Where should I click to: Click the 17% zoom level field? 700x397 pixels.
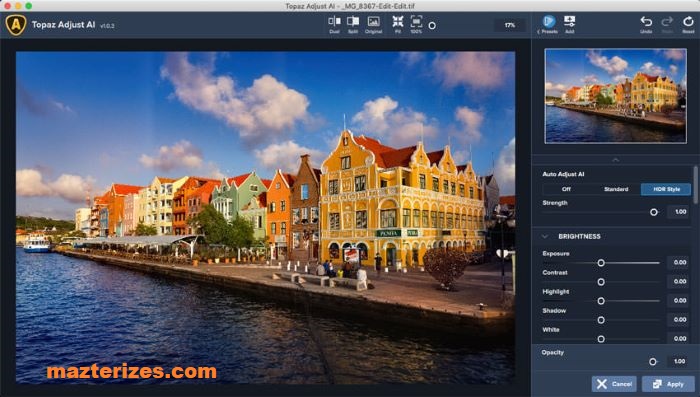(x=509, y=25)
